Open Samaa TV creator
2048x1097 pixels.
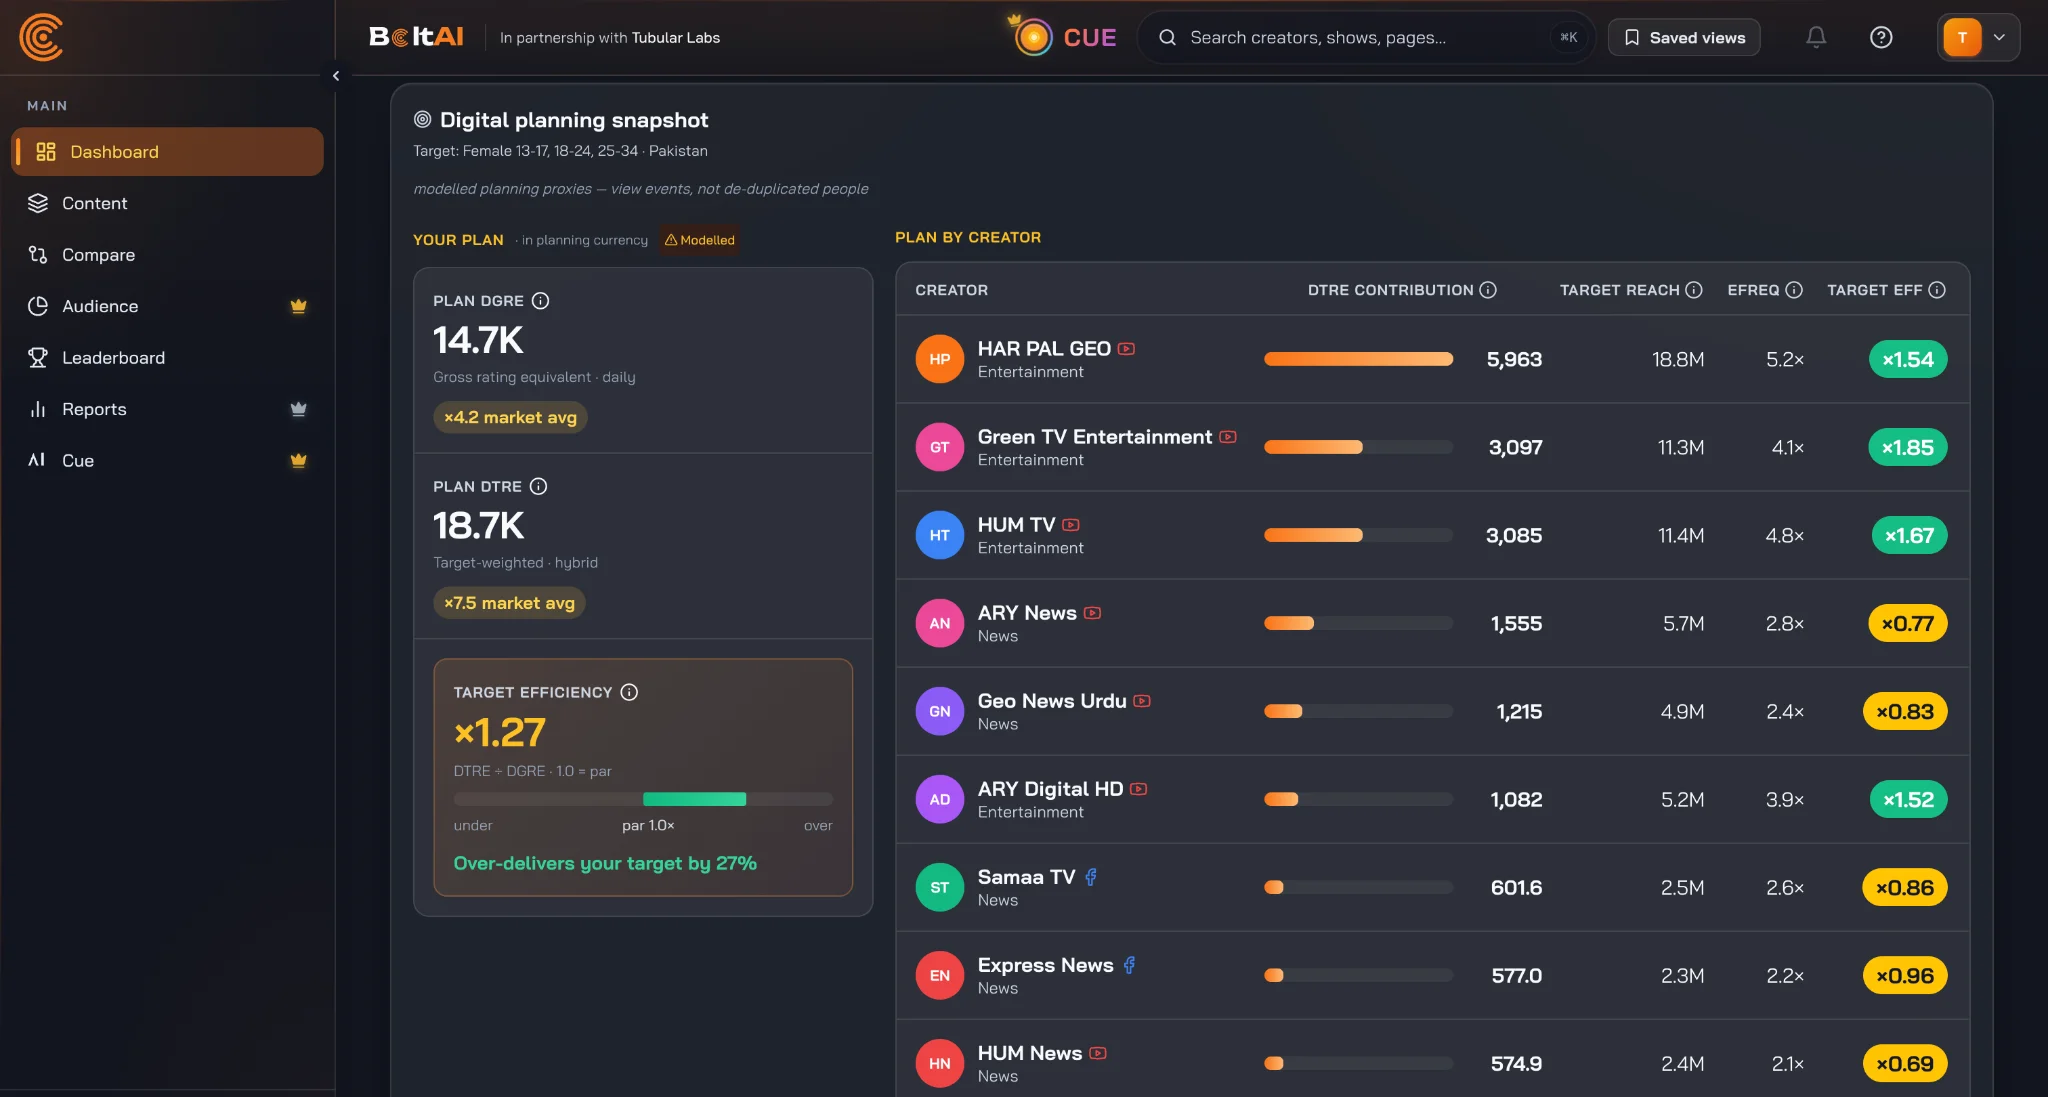[x=1026, y=877]
